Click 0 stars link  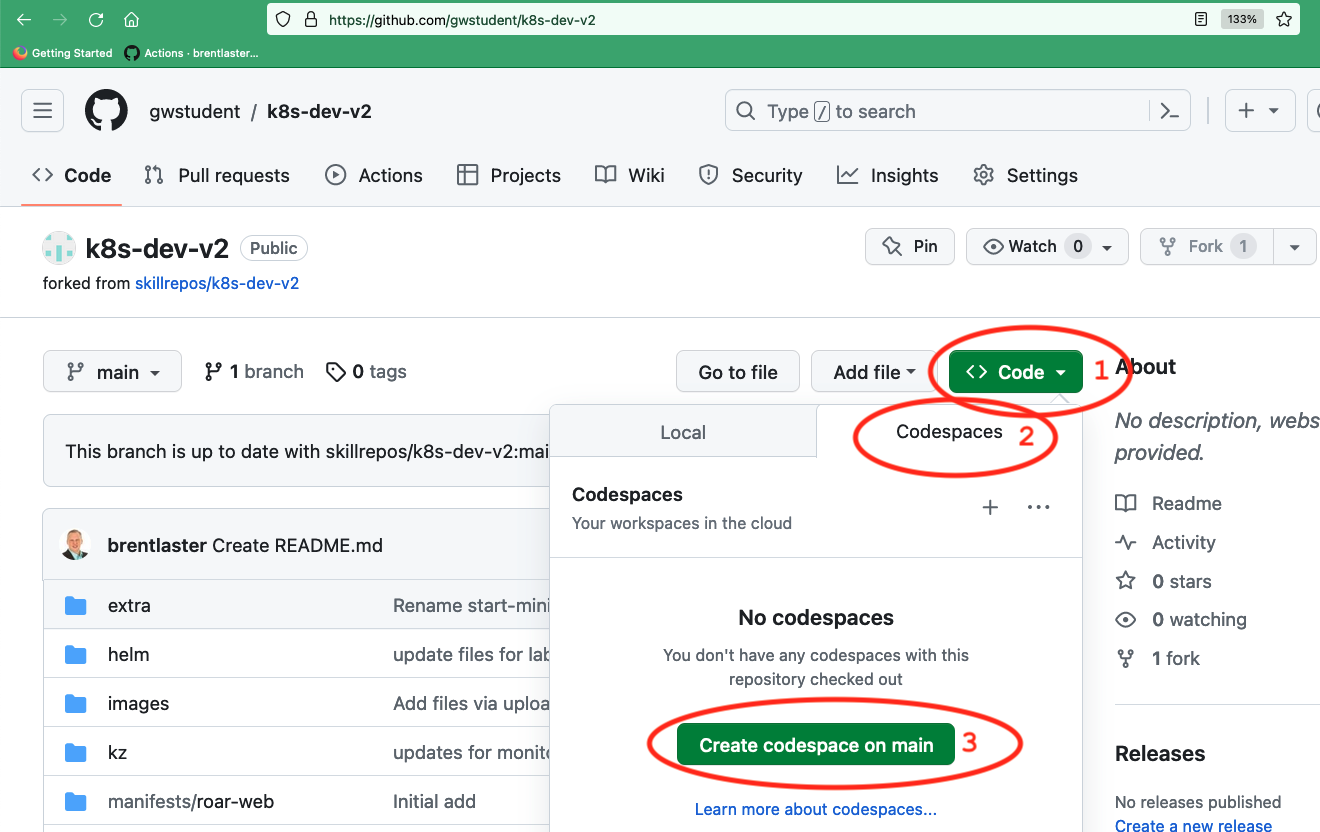pos(1164,581)
